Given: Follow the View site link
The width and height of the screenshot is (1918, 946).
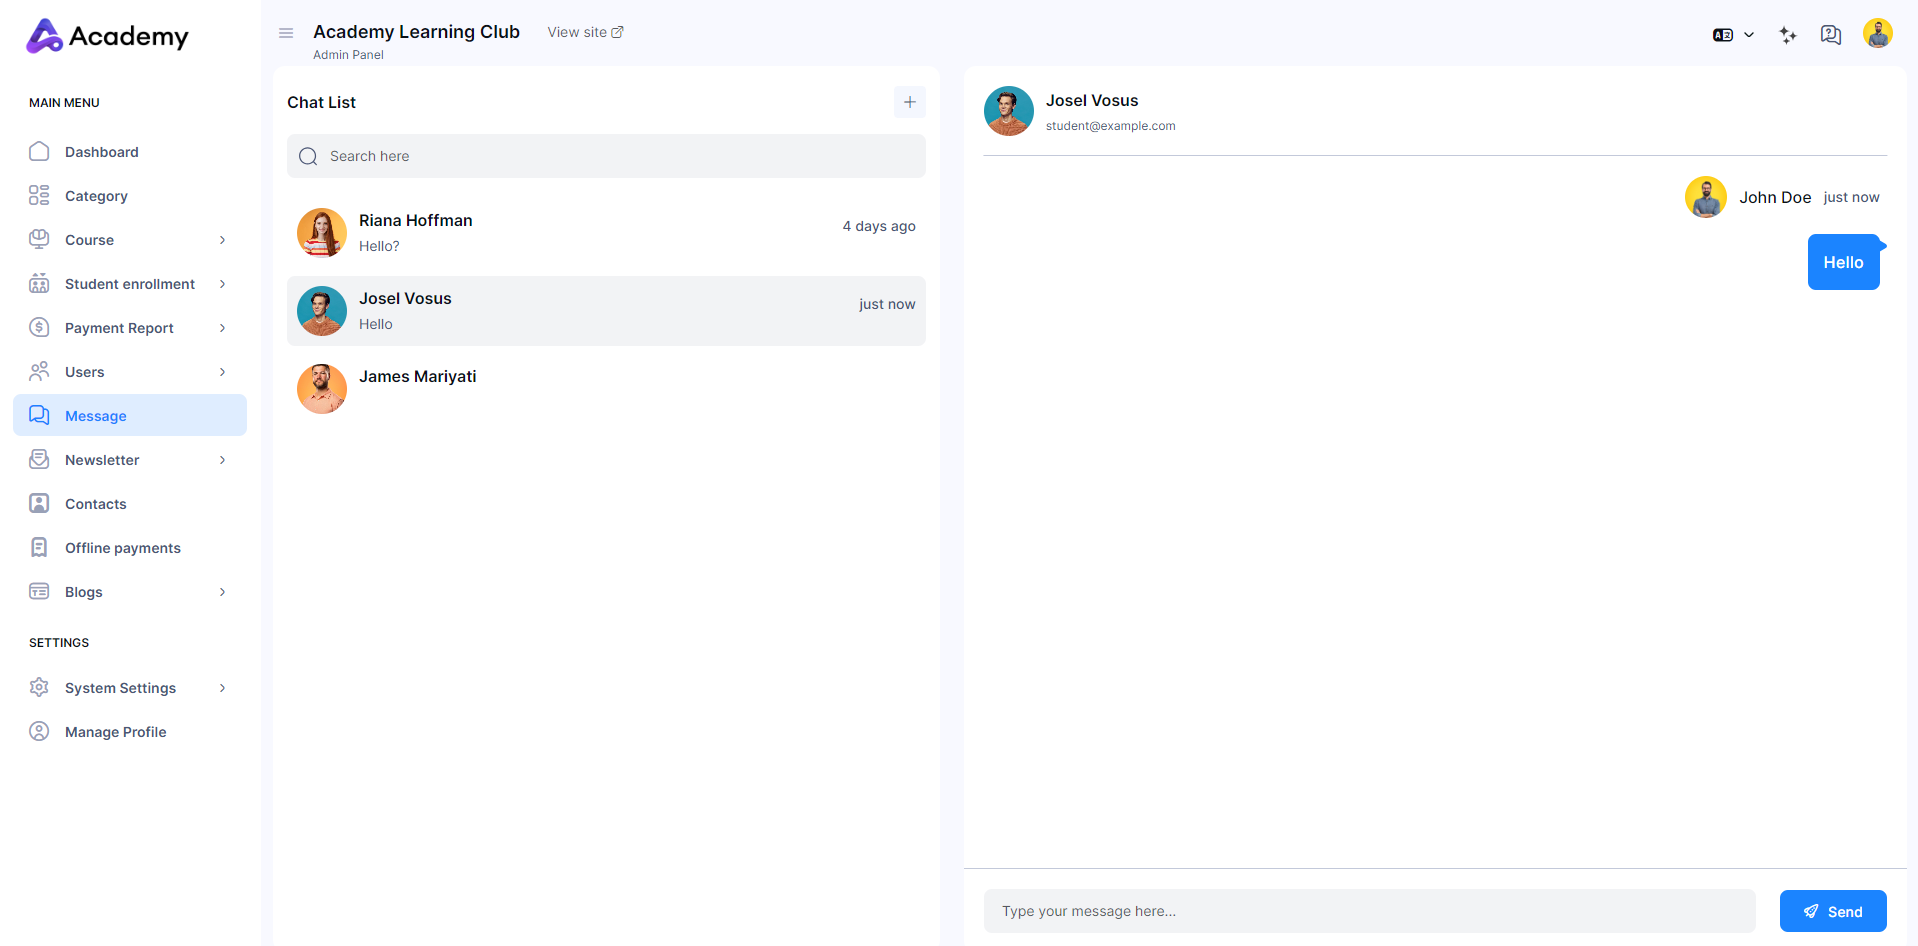Looking at the screenshot, I should click(x=585, y=32).
